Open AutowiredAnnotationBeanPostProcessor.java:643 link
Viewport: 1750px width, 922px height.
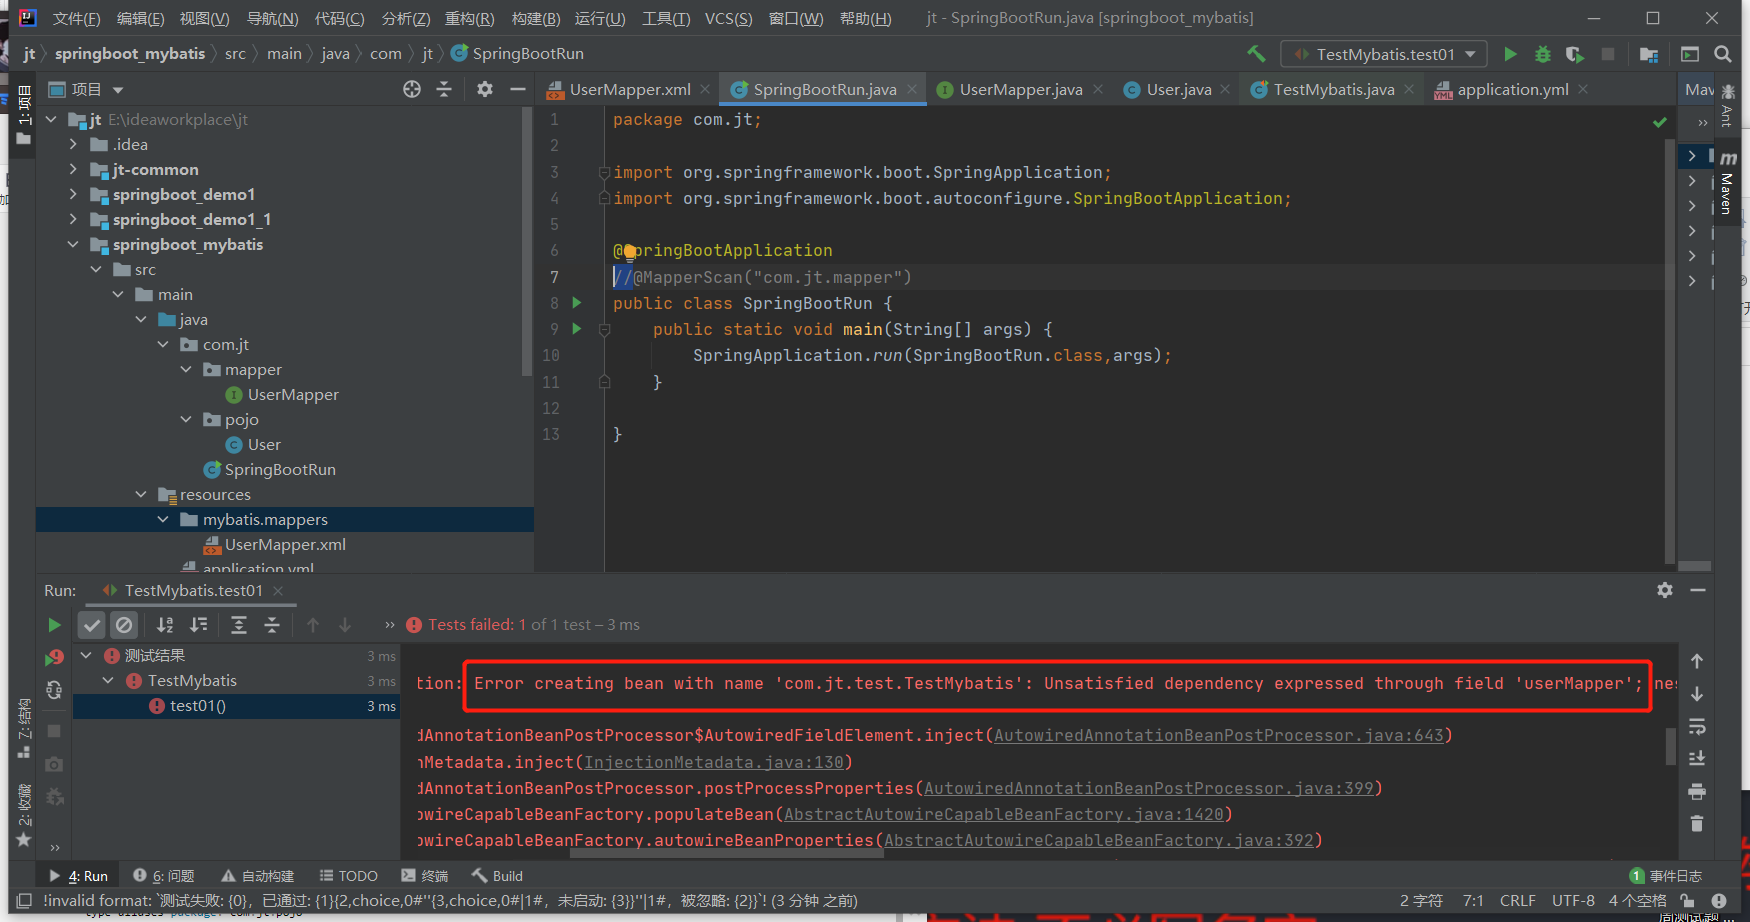click(x=1218, y=735)
